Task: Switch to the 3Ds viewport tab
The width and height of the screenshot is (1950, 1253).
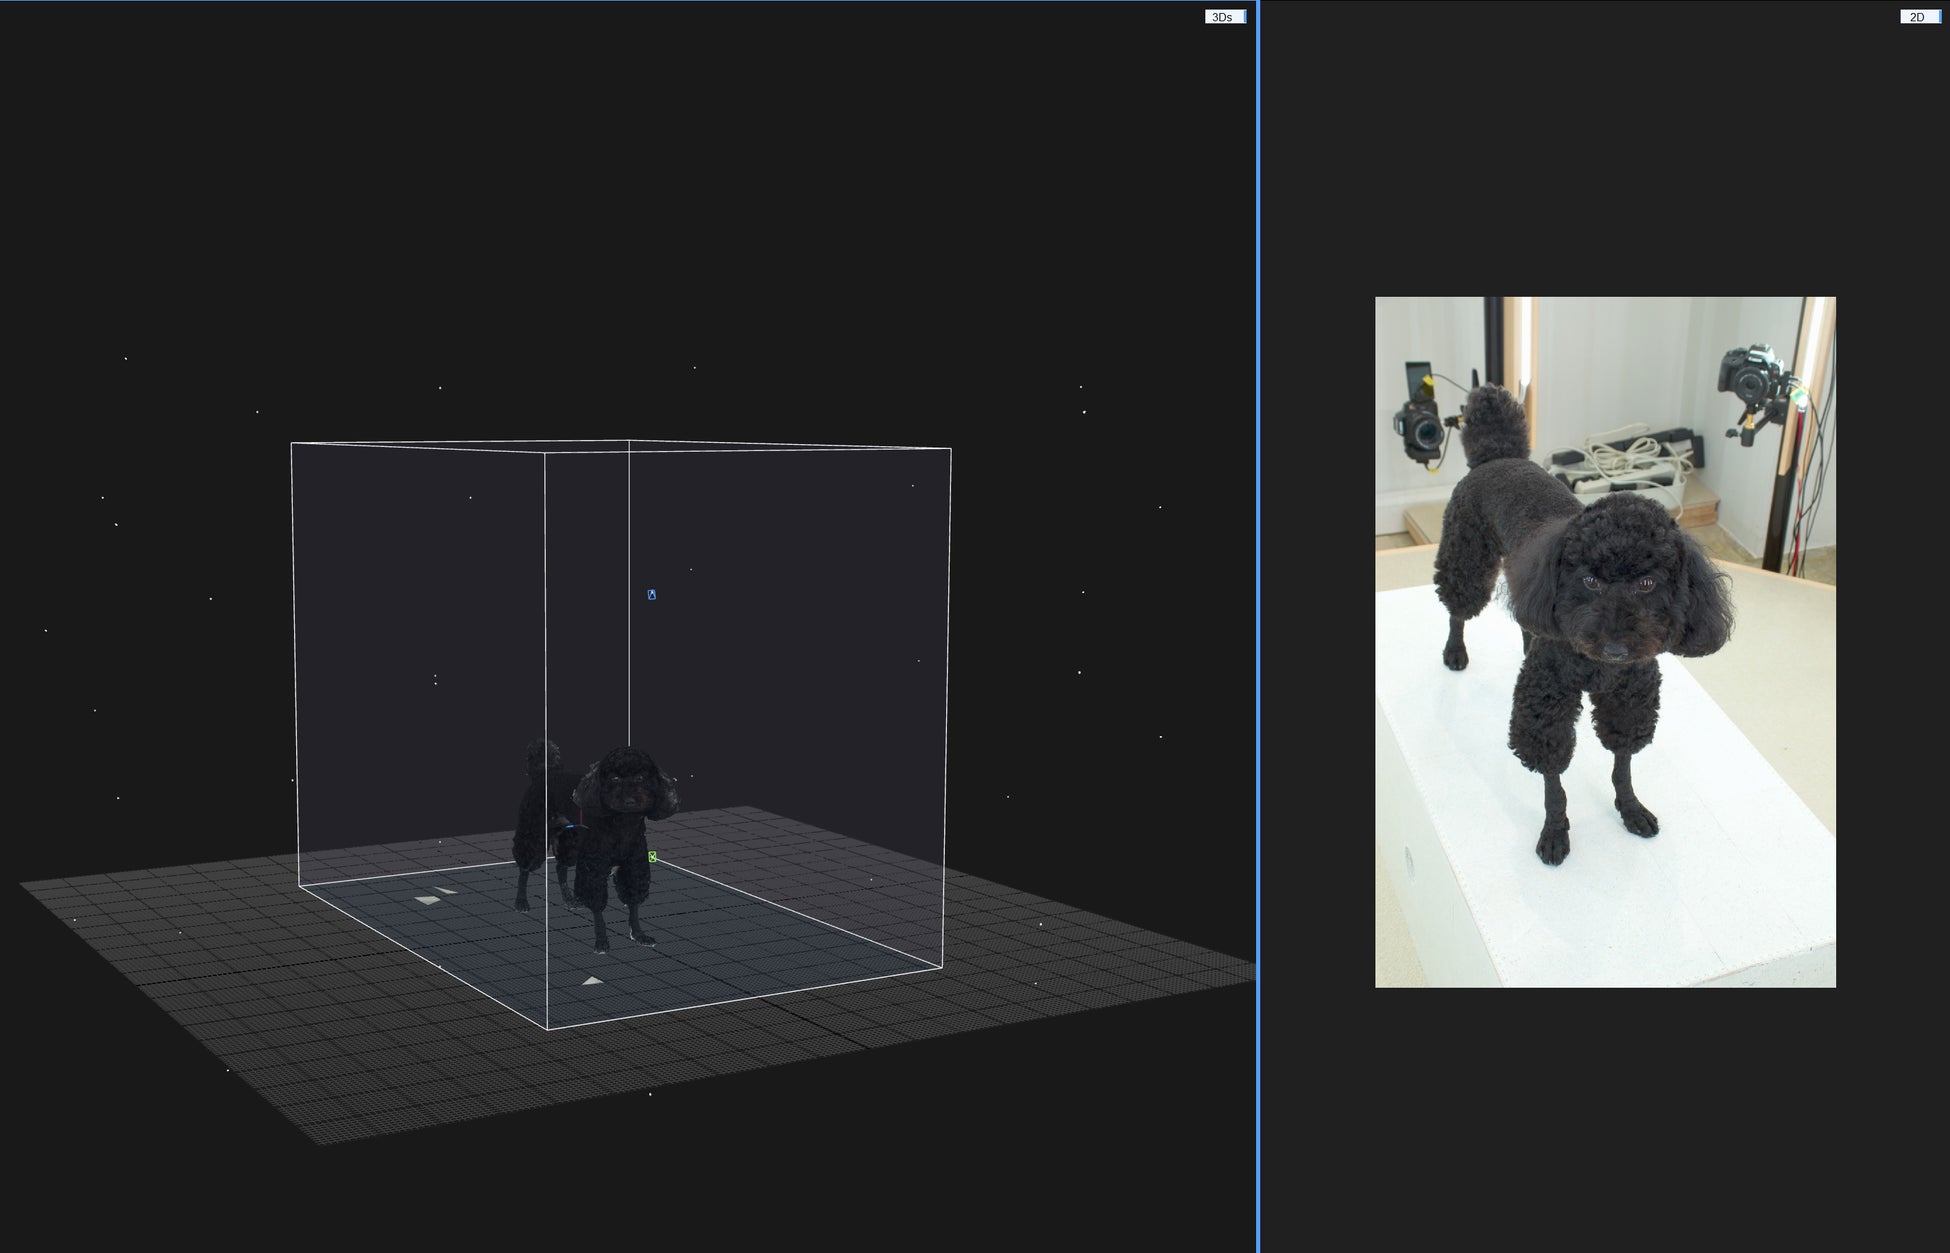Action: (1222, 16)
